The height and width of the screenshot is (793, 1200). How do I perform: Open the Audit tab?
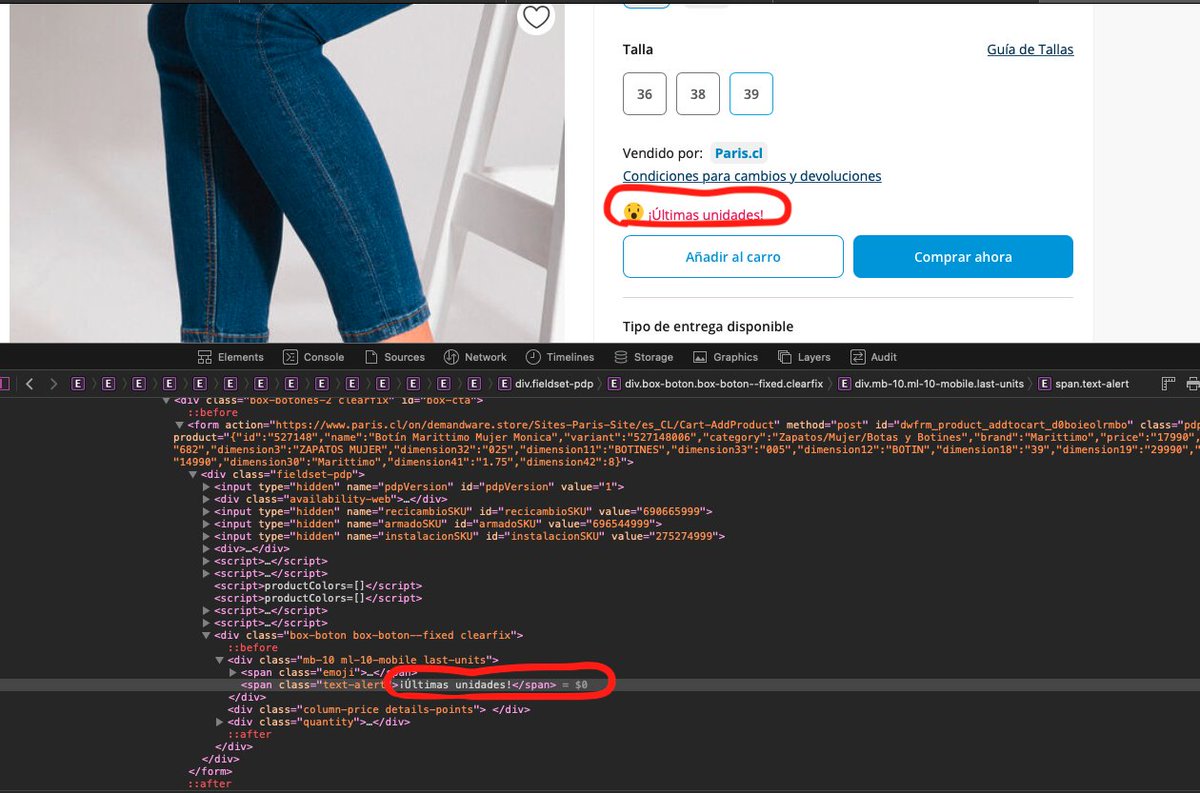tap(873, 357)
